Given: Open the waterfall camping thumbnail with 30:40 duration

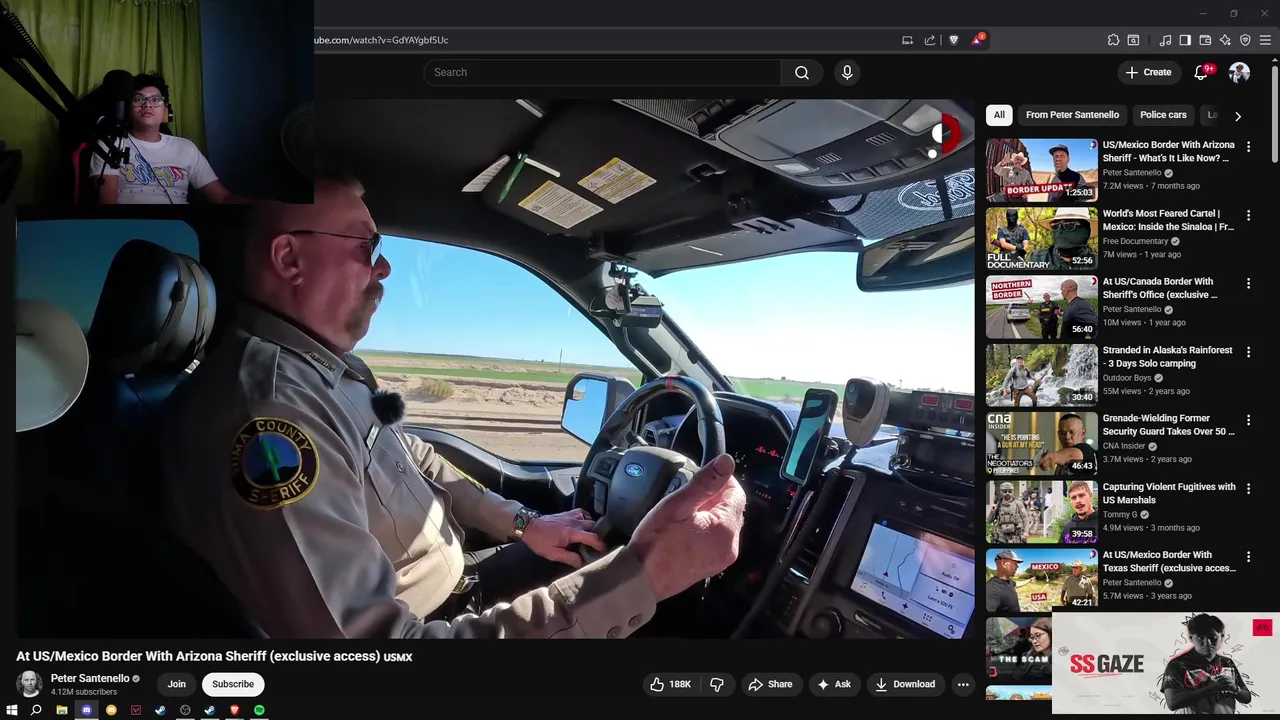Looking at the screenshot, I should 1042,375.
